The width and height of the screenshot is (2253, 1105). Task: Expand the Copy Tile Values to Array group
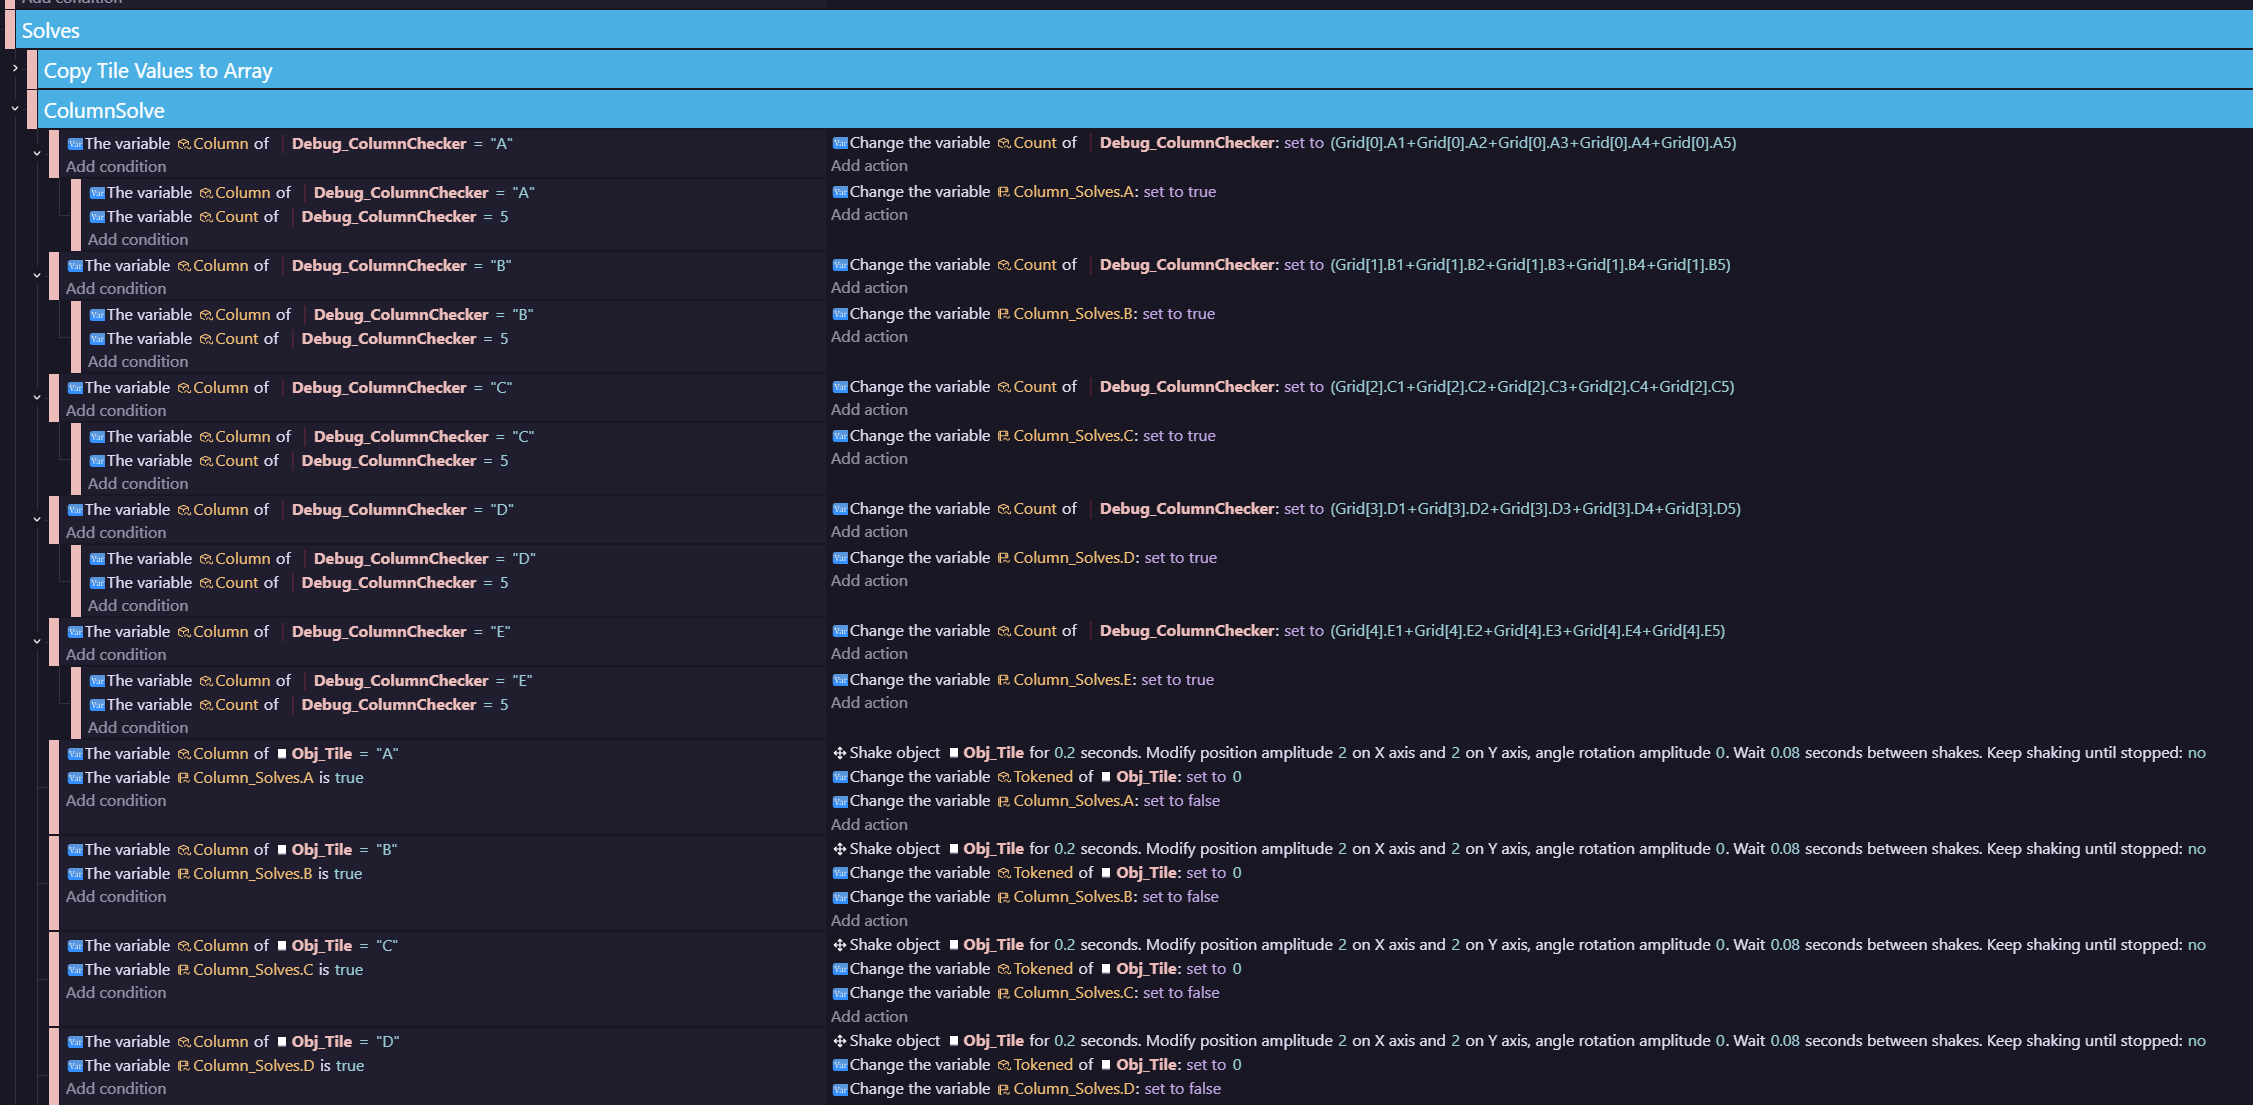pyautogui.click(x=15, y=68)
